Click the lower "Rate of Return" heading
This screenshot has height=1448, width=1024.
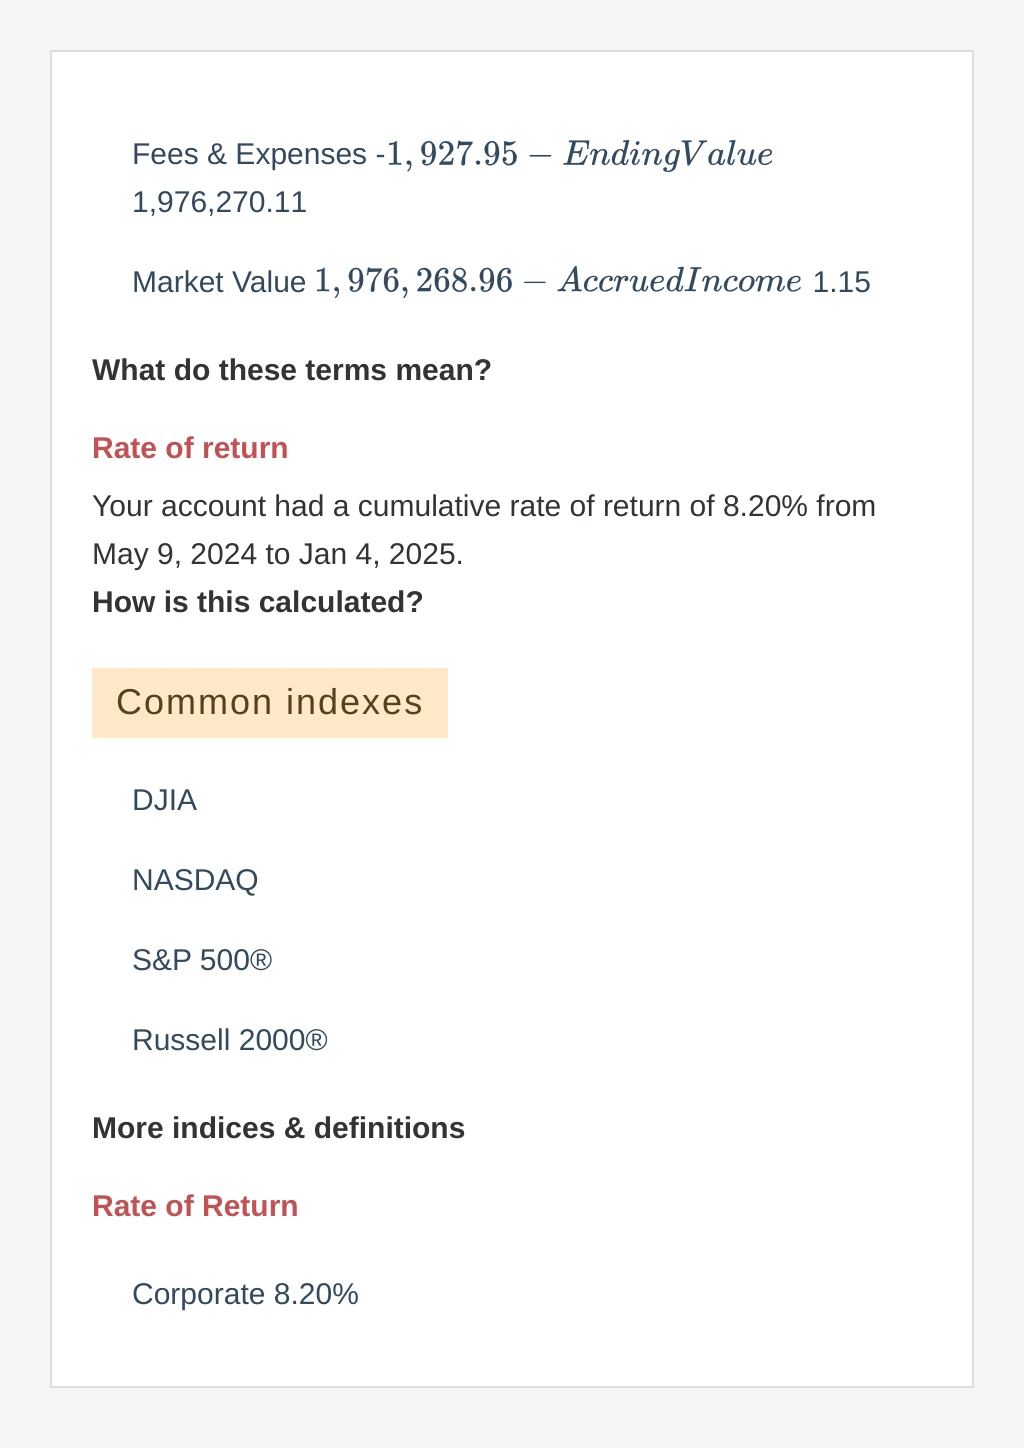tap(195, 1206)
